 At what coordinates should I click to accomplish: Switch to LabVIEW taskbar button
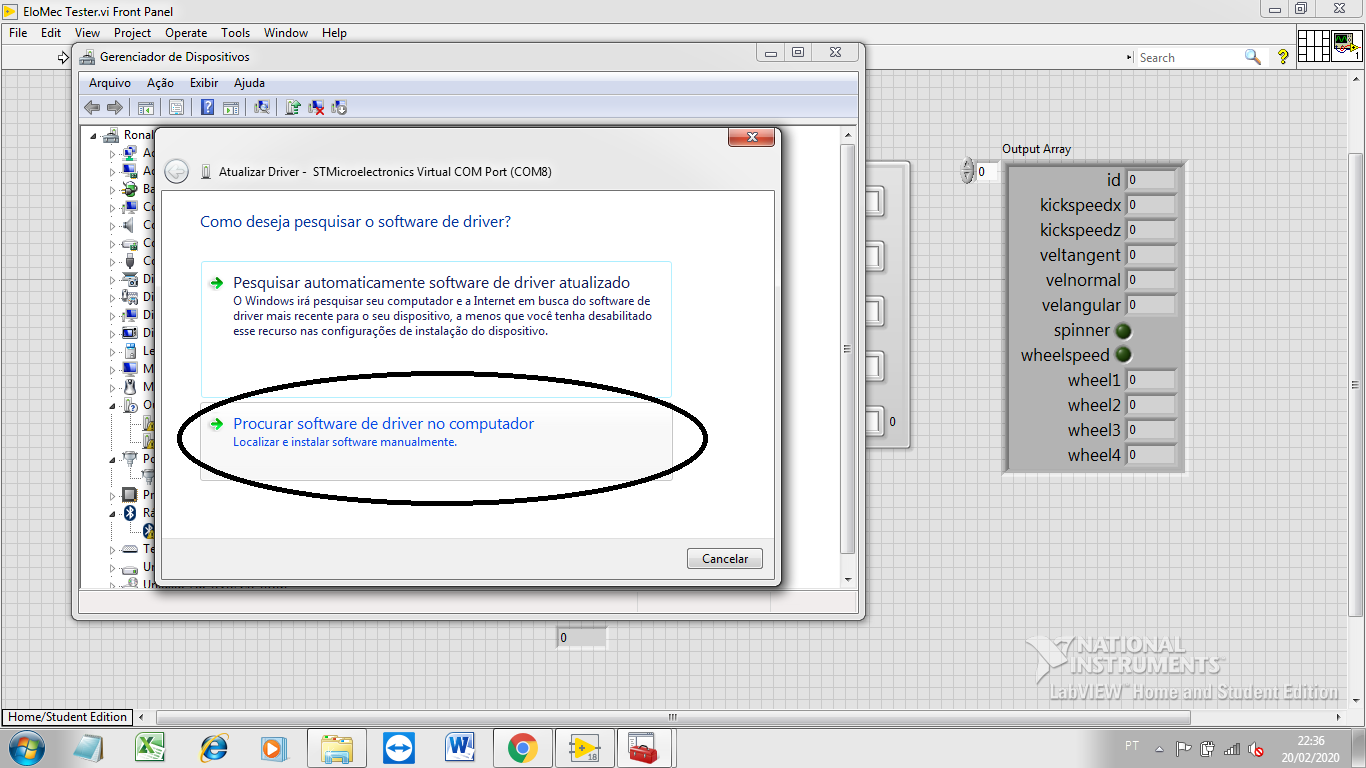pyautogui.click(x=584, y=747)
